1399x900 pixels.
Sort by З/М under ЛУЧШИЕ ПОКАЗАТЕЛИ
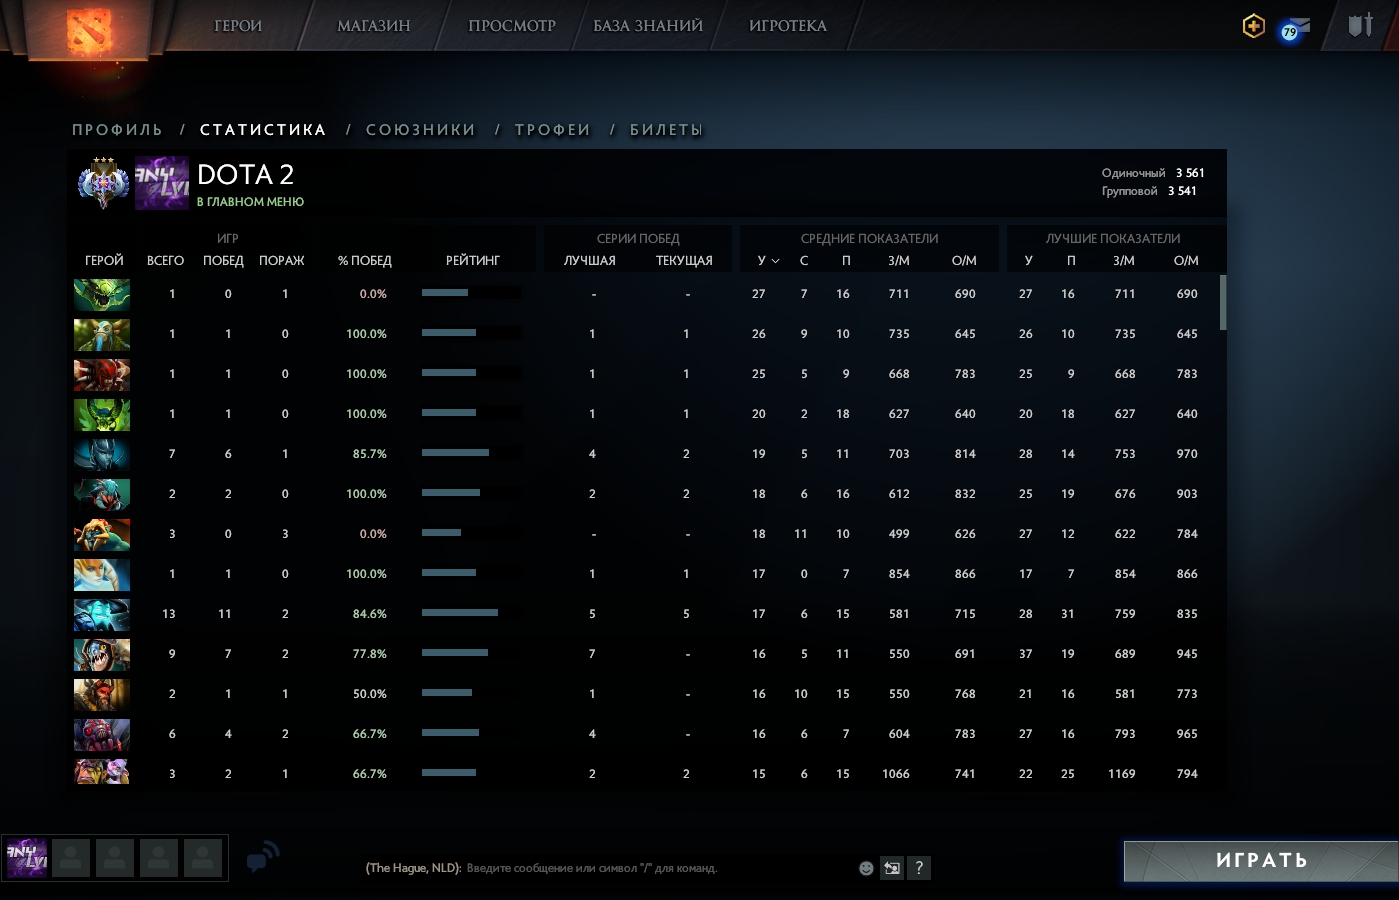point(1124,261)
